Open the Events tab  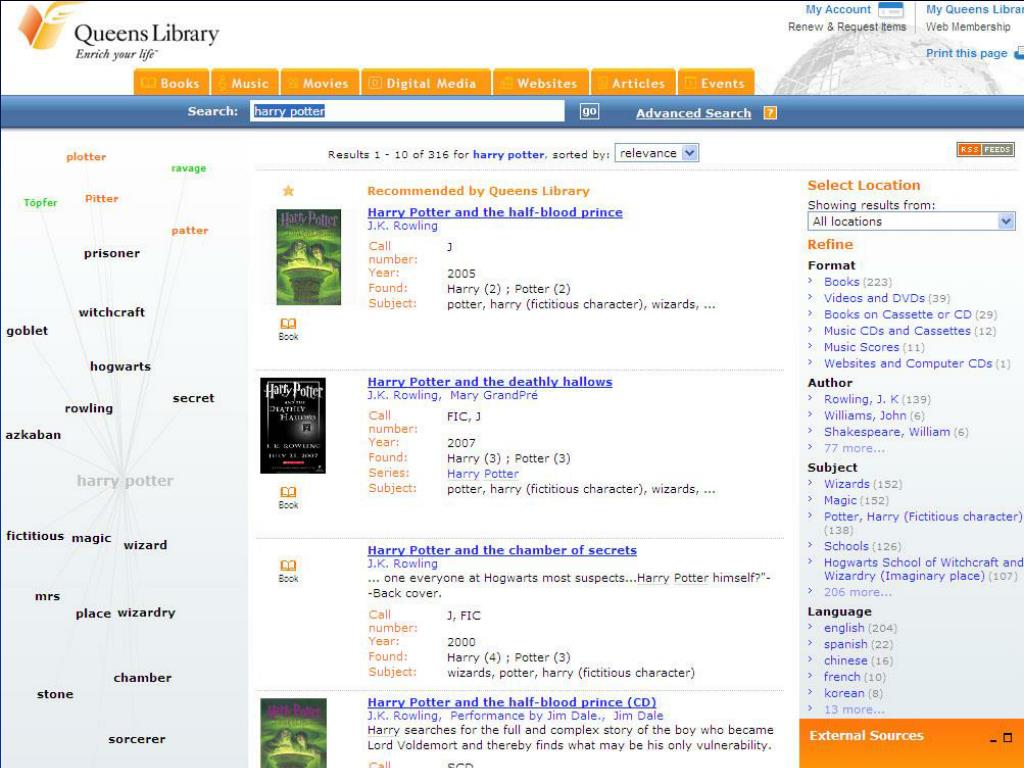716,83
